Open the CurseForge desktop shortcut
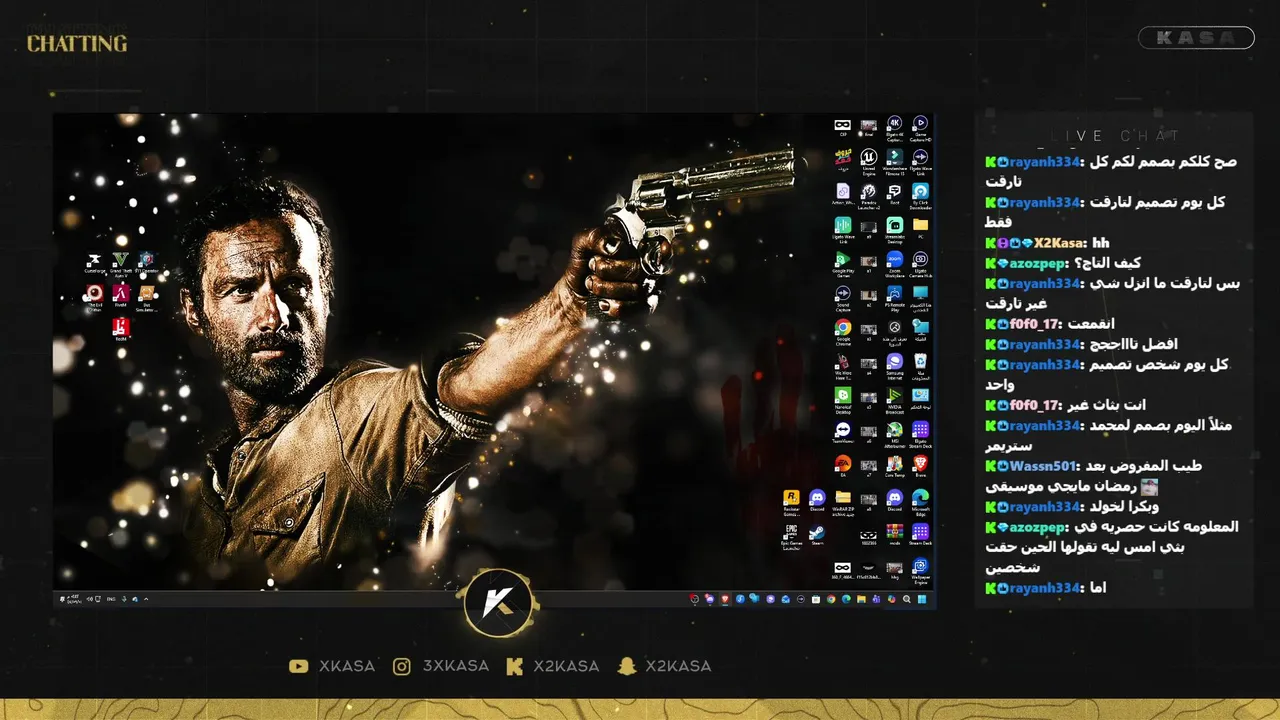The height and width of the screenshot is (720, 1280). pos(95,264)
